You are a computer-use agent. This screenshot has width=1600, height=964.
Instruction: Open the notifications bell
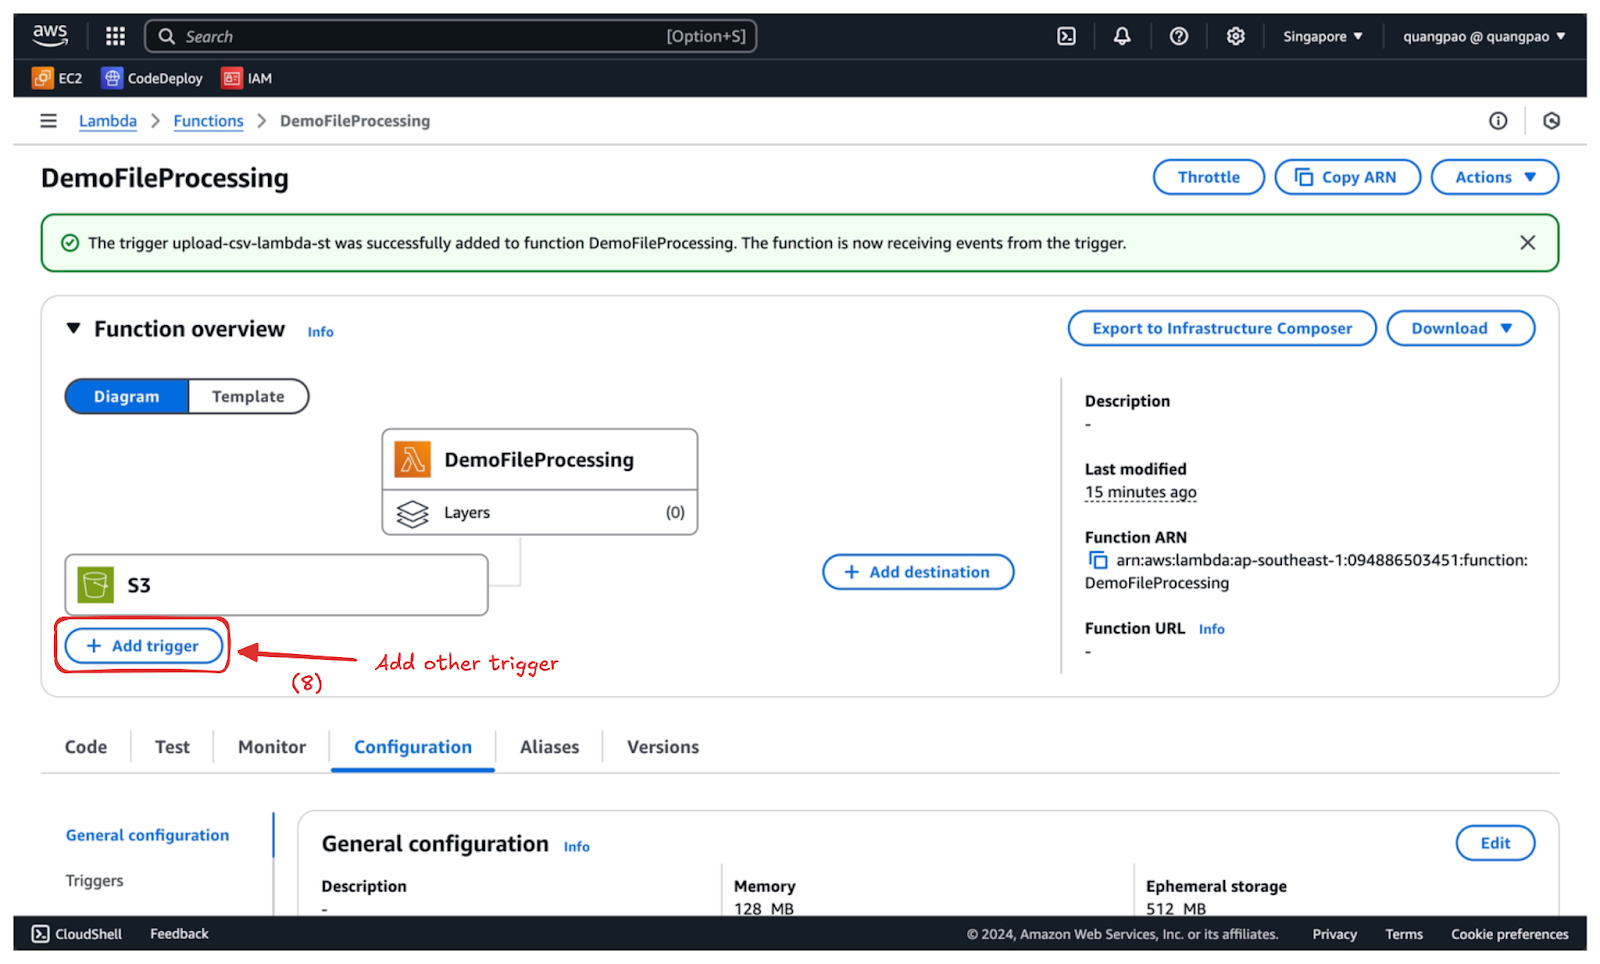pyautogui.click(x=1122, y=36)
